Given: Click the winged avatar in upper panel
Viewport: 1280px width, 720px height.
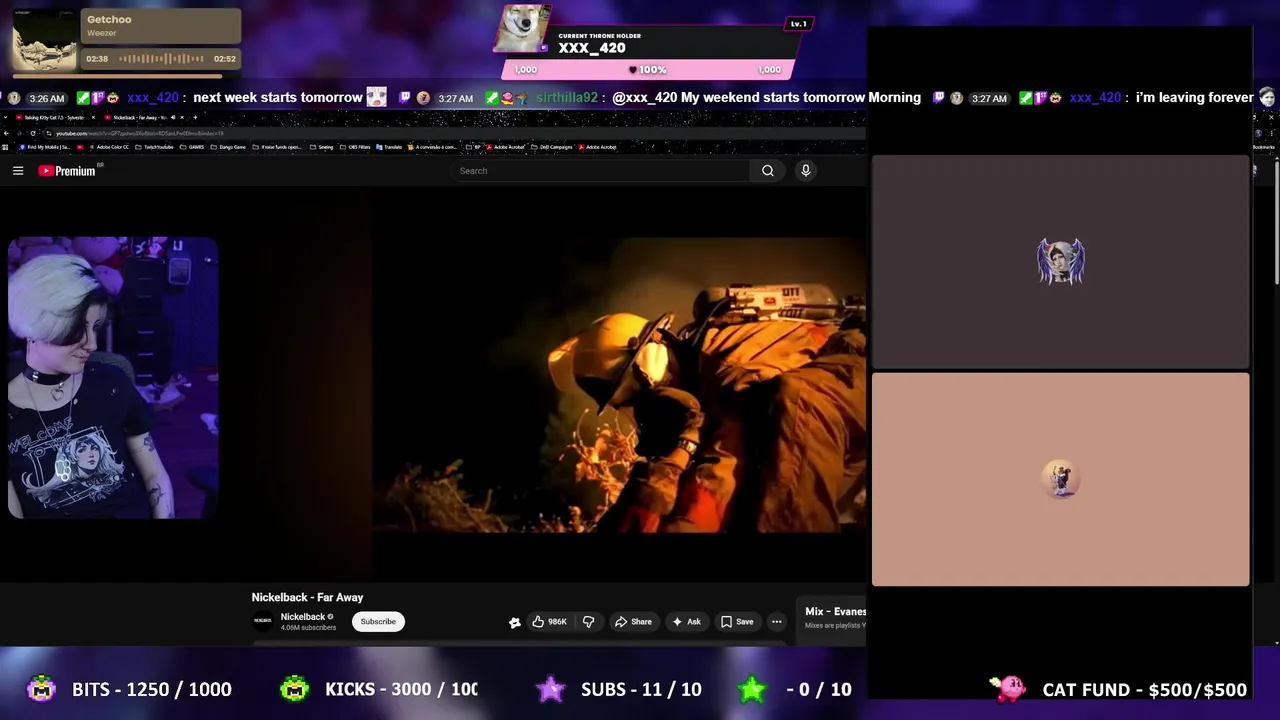Looking at the screenshot, I should point(1061,261).
